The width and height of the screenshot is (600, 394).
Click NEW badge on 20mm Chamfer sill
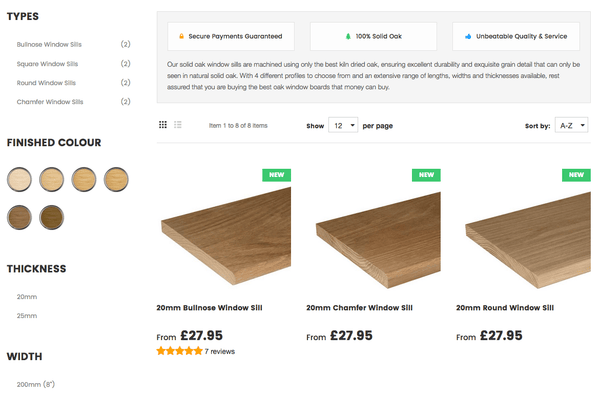click(426, 175)
